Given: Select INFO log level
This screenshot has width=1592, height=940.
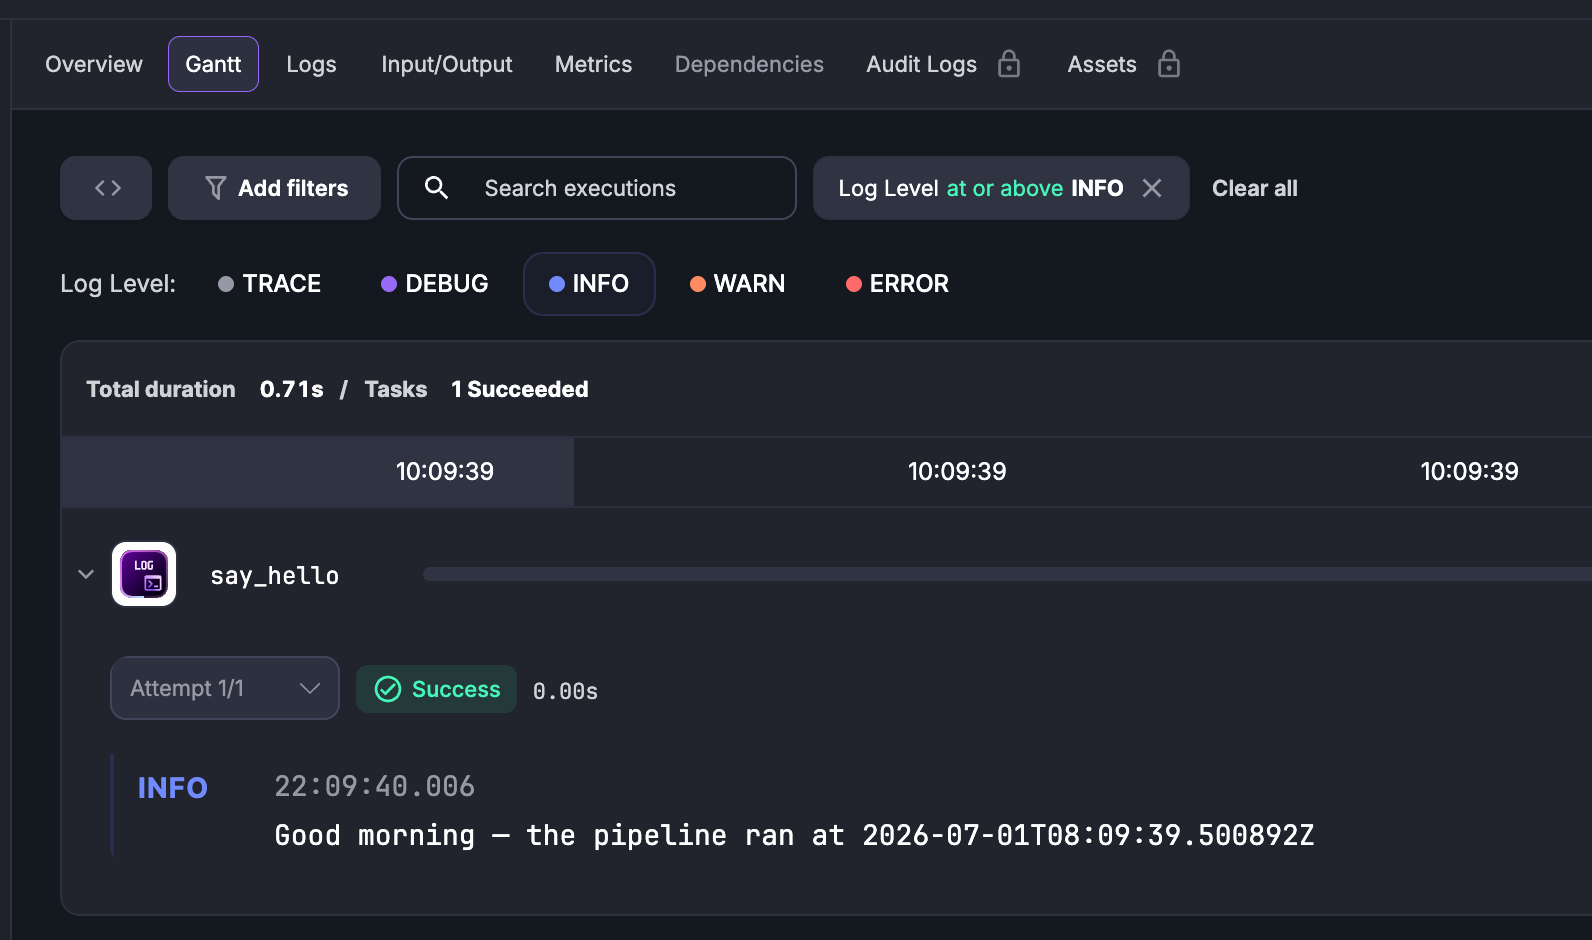Looking at the screenshot, I should click(x=589, y=284).
